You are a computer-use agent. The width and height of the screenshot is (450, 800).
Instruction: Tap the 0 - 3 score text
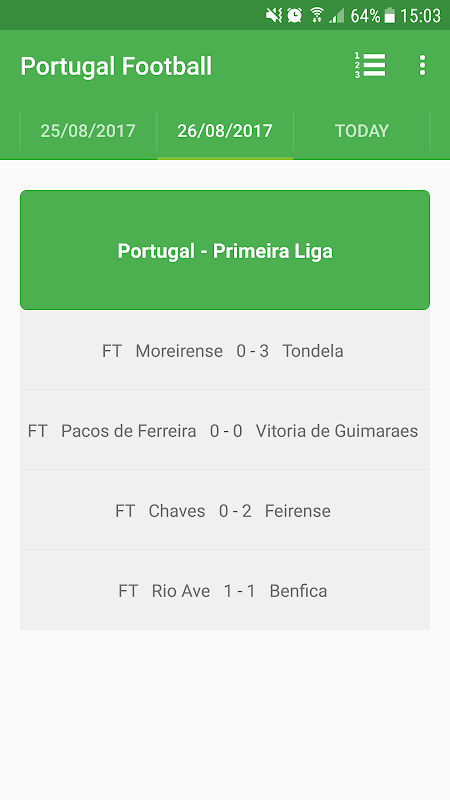click(253, 351)
